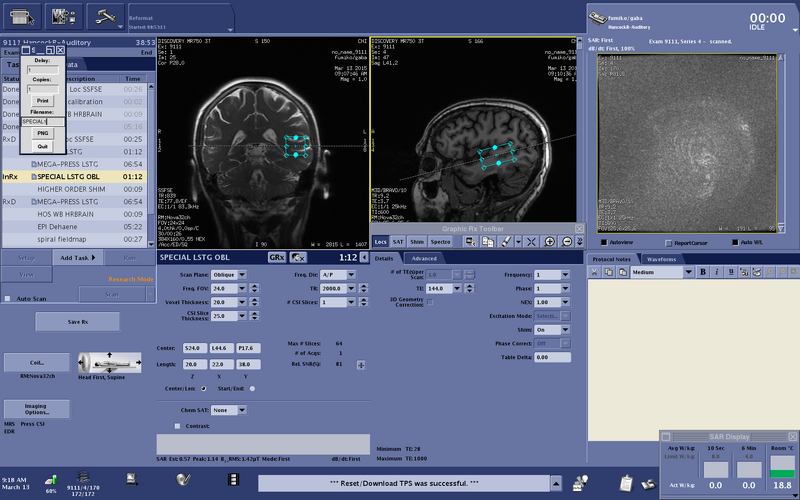Click the Imaging Options button
This screenshot has height=500, width=800.
tap(36, 409)
